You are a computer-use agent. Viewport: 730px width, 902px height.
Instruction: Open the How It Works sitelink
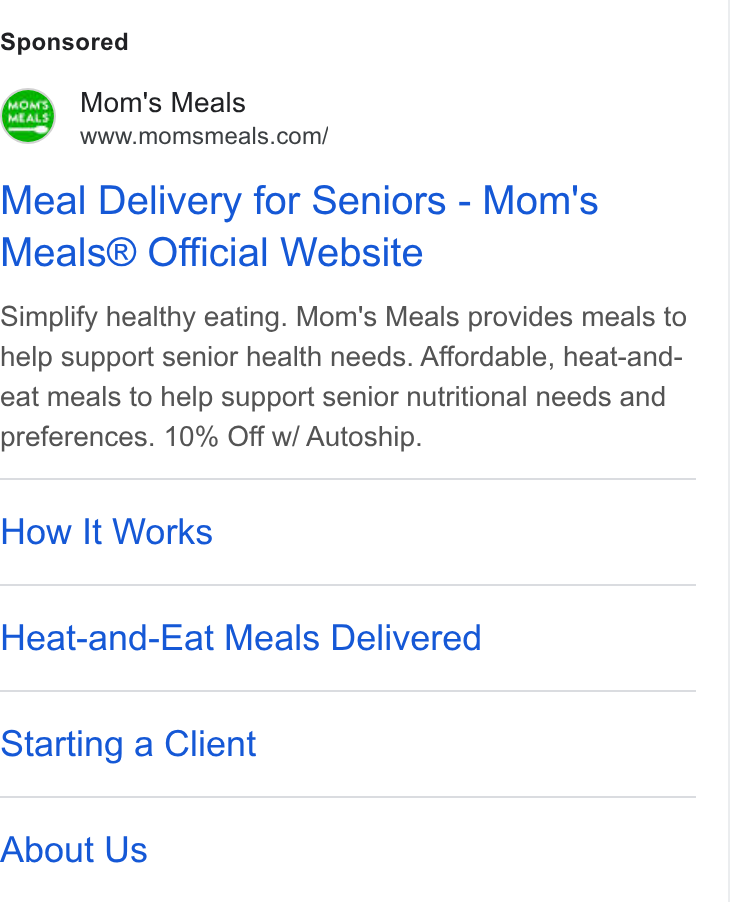(x=106, y=532)
